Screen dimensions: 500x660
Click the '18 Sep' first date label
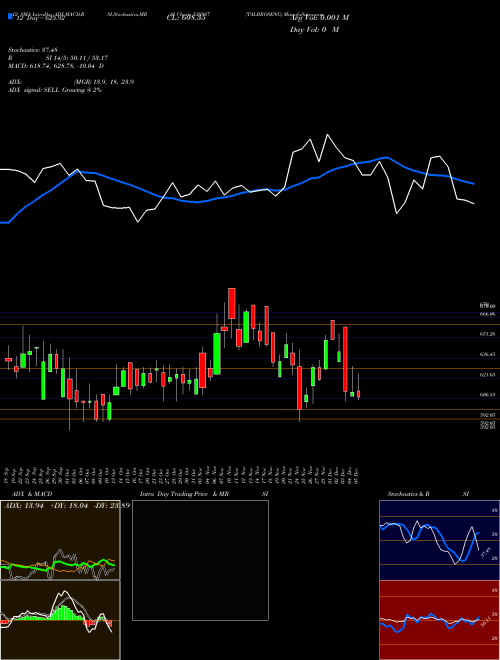coord(8,476)
